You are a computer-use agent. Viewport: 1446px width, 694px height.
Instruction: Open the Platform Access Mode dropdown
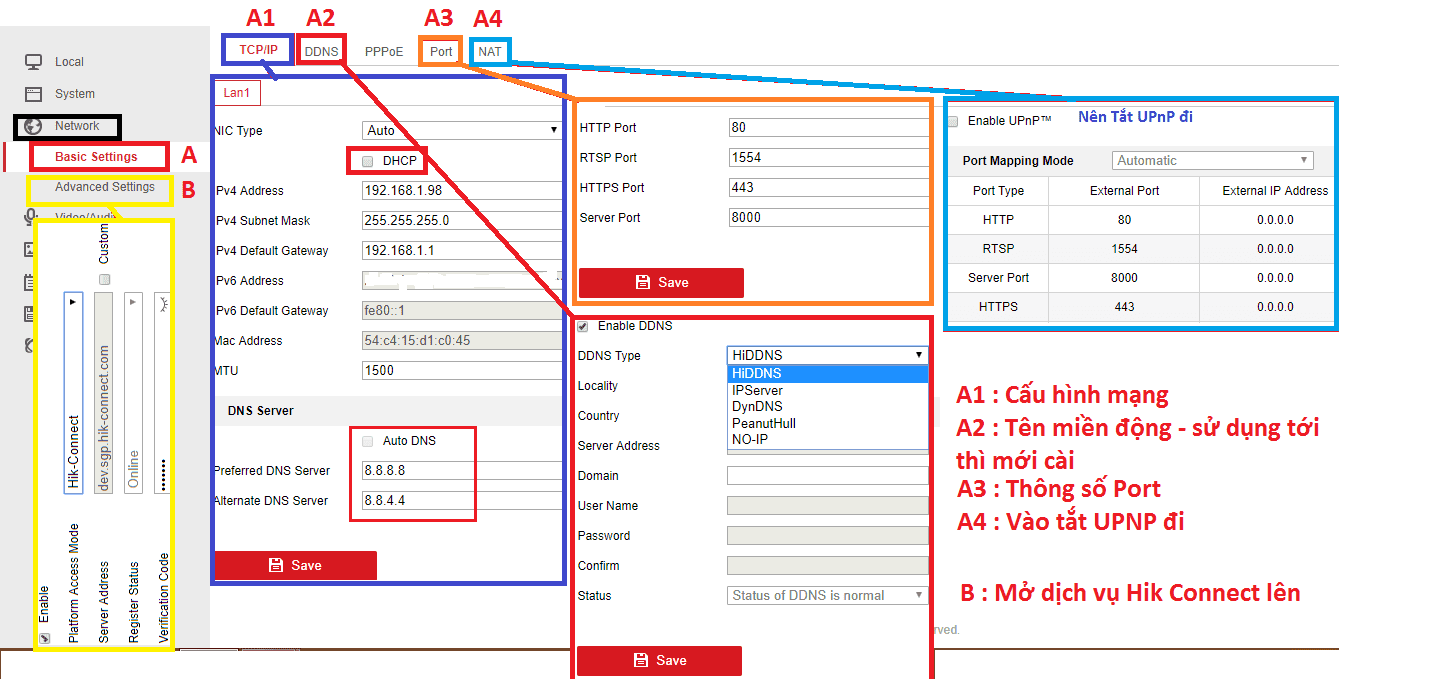[x=73, y=391]
